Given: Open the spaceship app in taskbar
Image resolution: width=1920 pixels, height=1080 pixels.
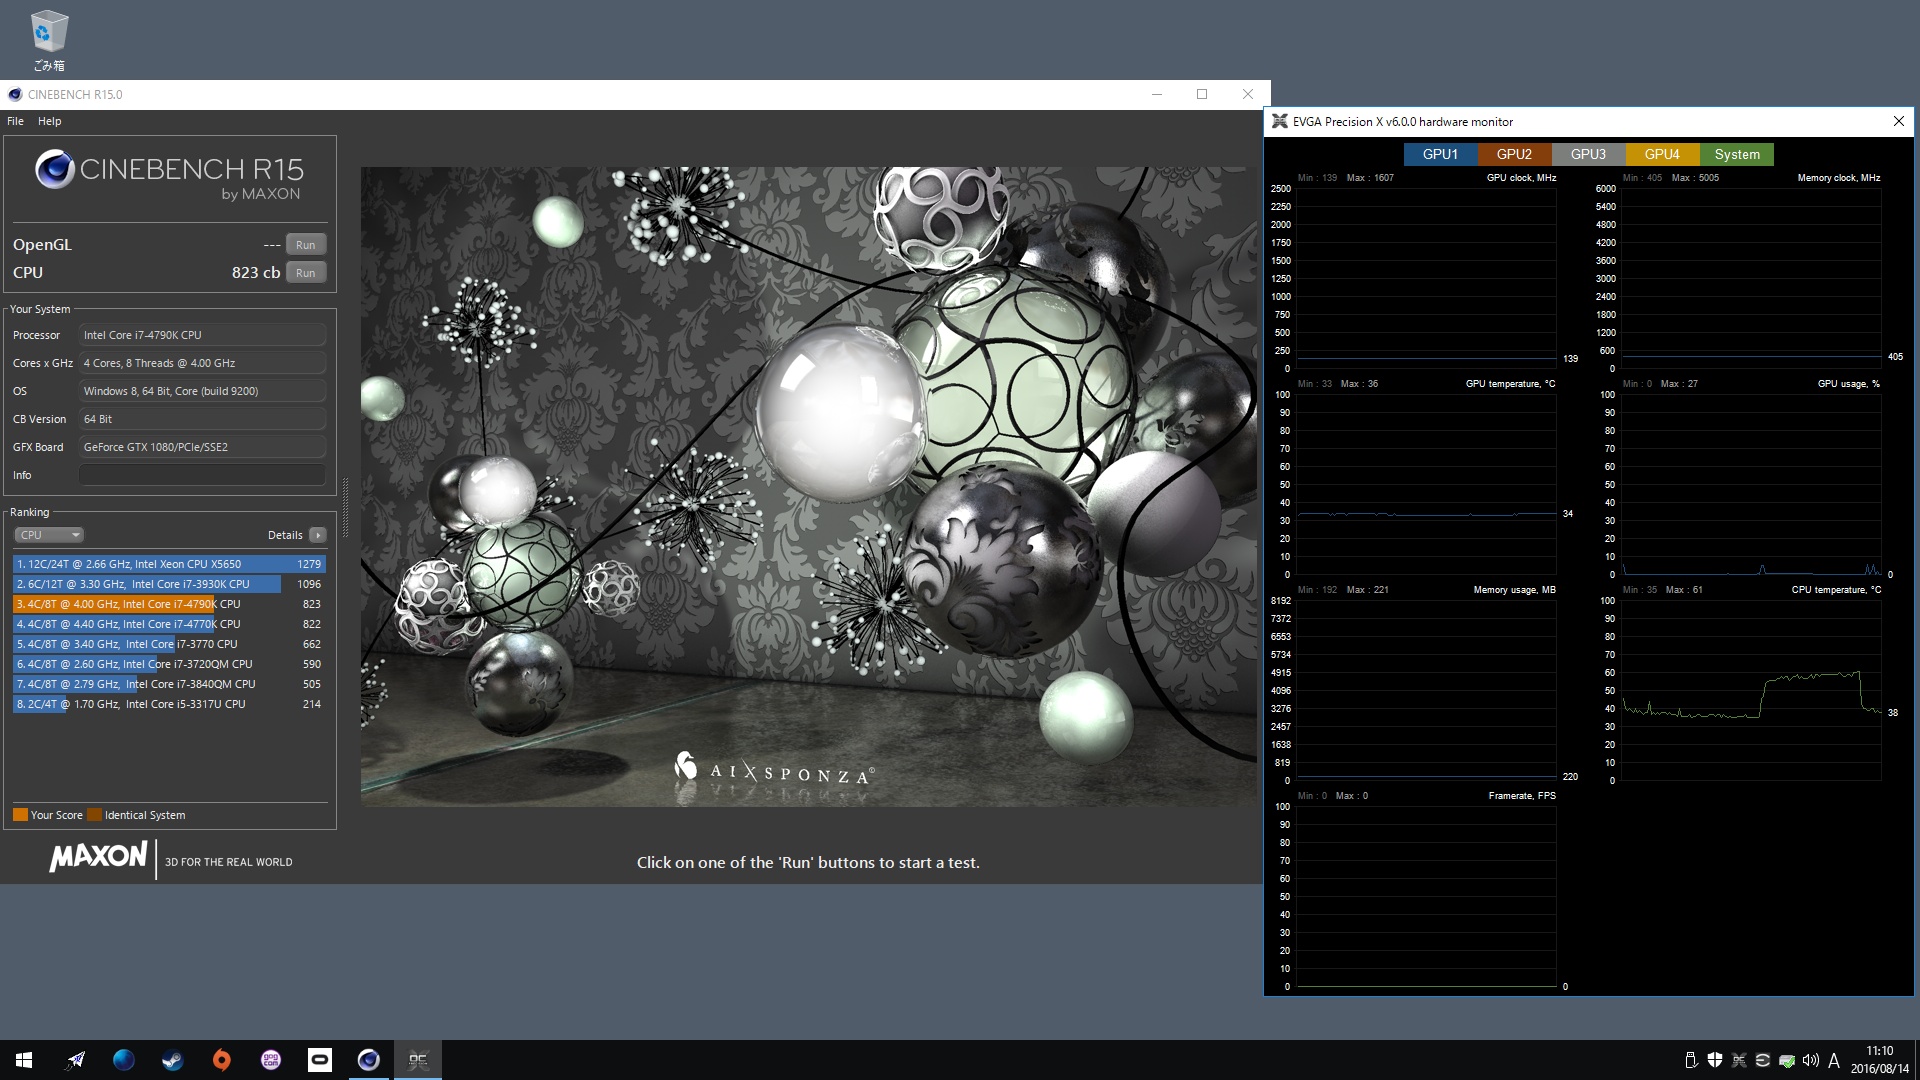Looking at the screenshot, I should [75, 1060].
